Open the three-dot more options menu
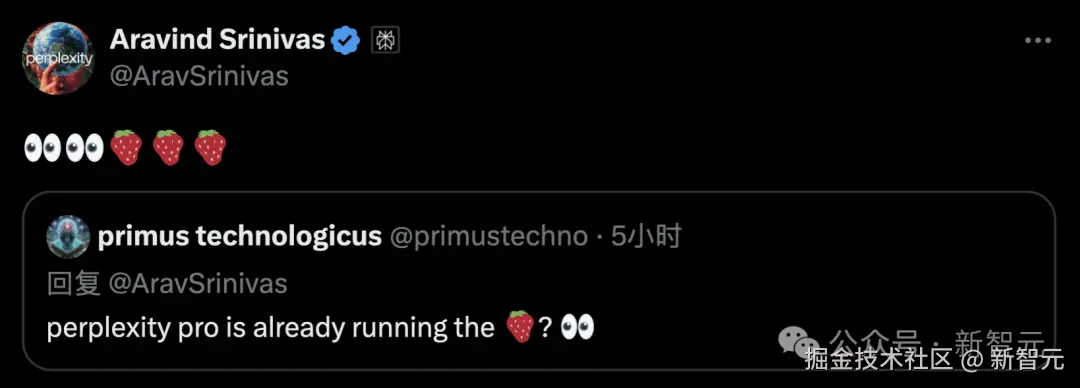 click(x=1038, y=41)
